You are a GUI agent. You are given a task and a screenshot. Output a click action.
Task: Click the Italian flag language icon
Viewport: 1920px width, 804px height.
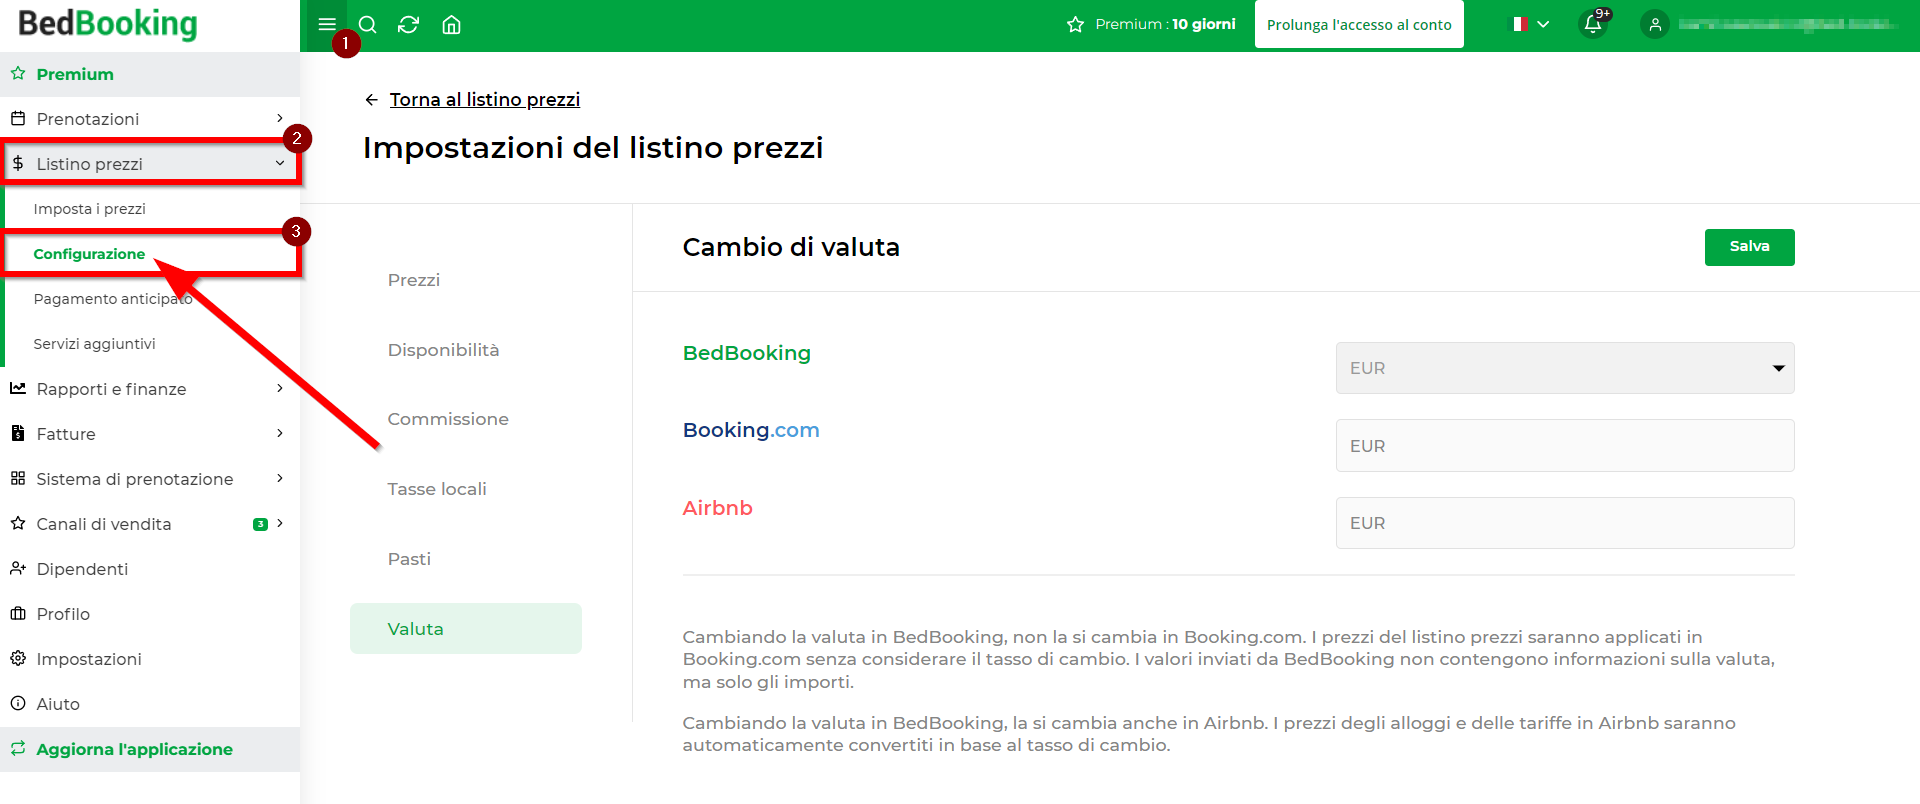pyautogui.click(x=1519, y=24)
